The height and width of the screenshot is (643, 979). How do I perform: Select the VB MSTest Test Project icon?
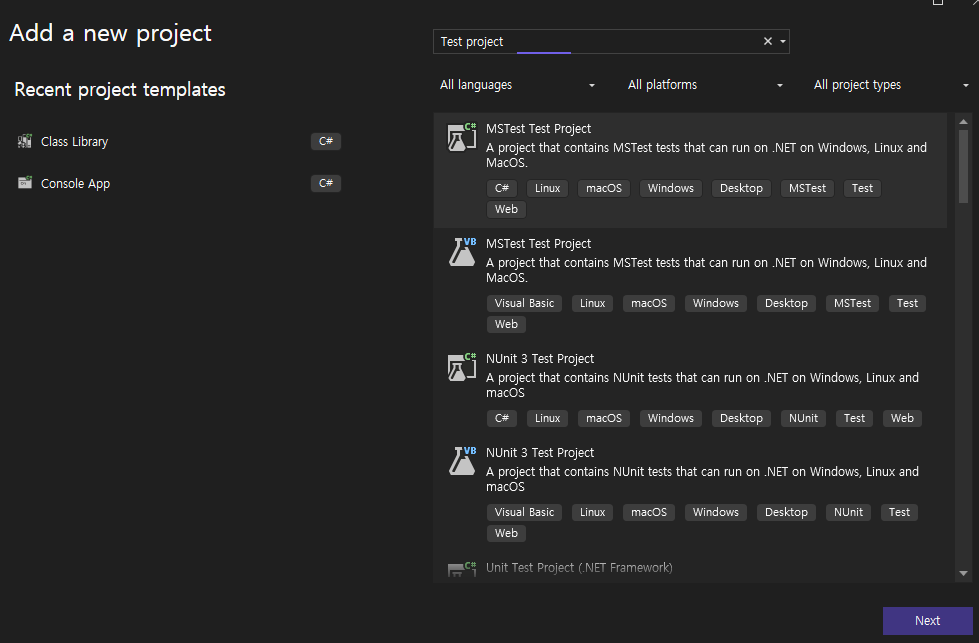point(461,253)
